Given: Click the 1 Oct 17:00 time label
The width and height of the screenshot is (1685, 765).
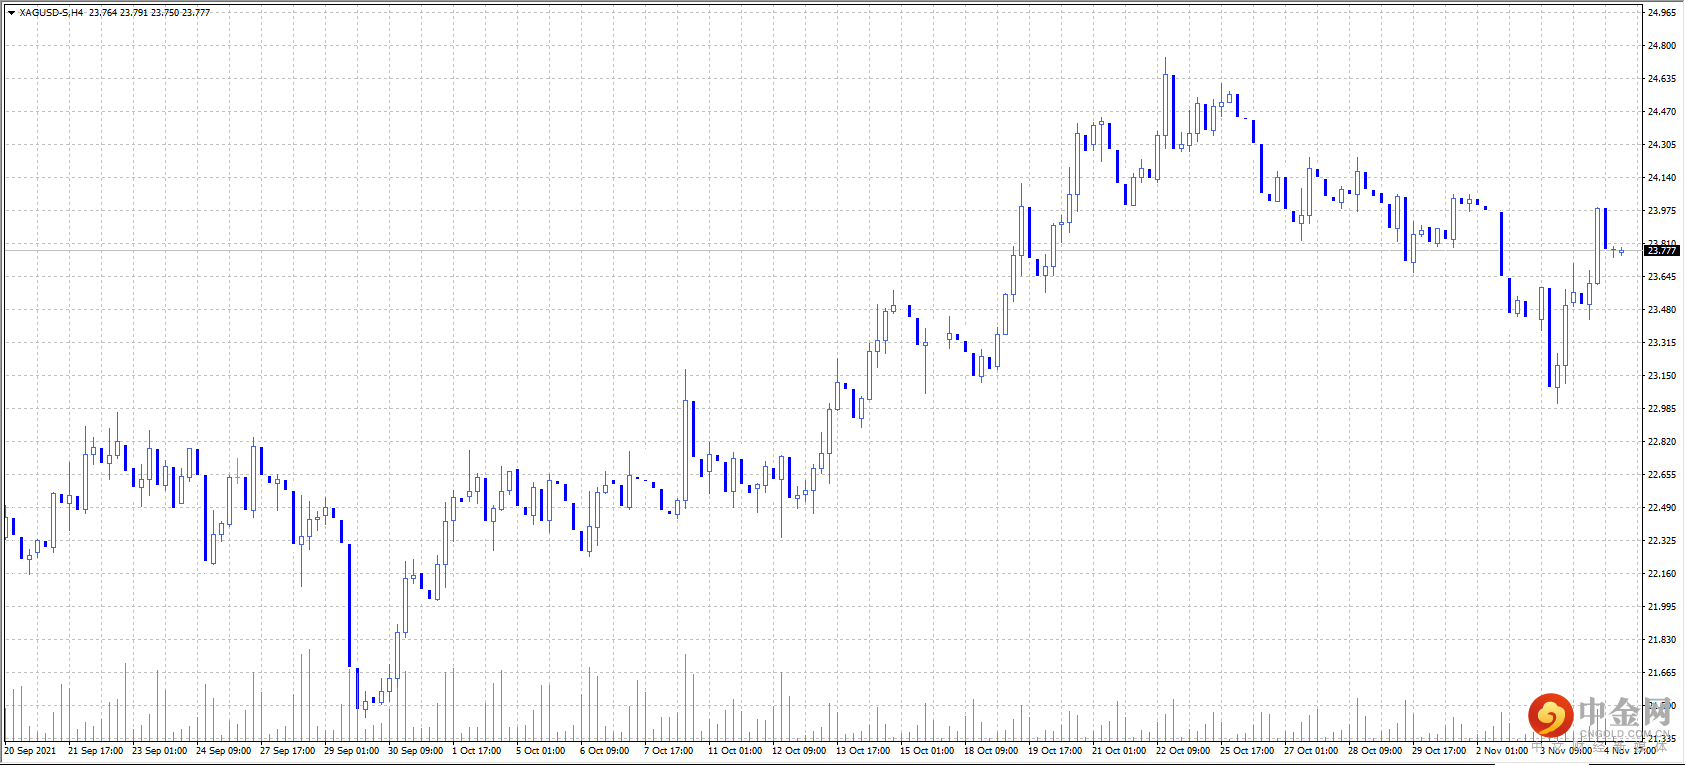Looking at the screenshot, I should [x=477, y=751].
